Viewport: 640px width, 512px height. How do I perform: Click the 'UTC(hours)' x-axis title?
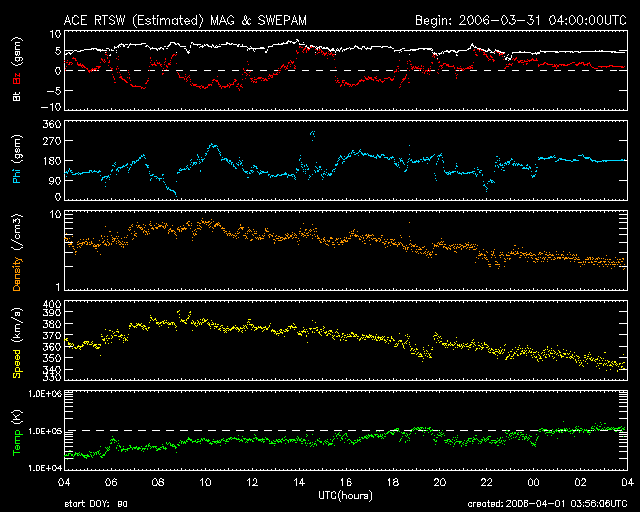(345, 496)
